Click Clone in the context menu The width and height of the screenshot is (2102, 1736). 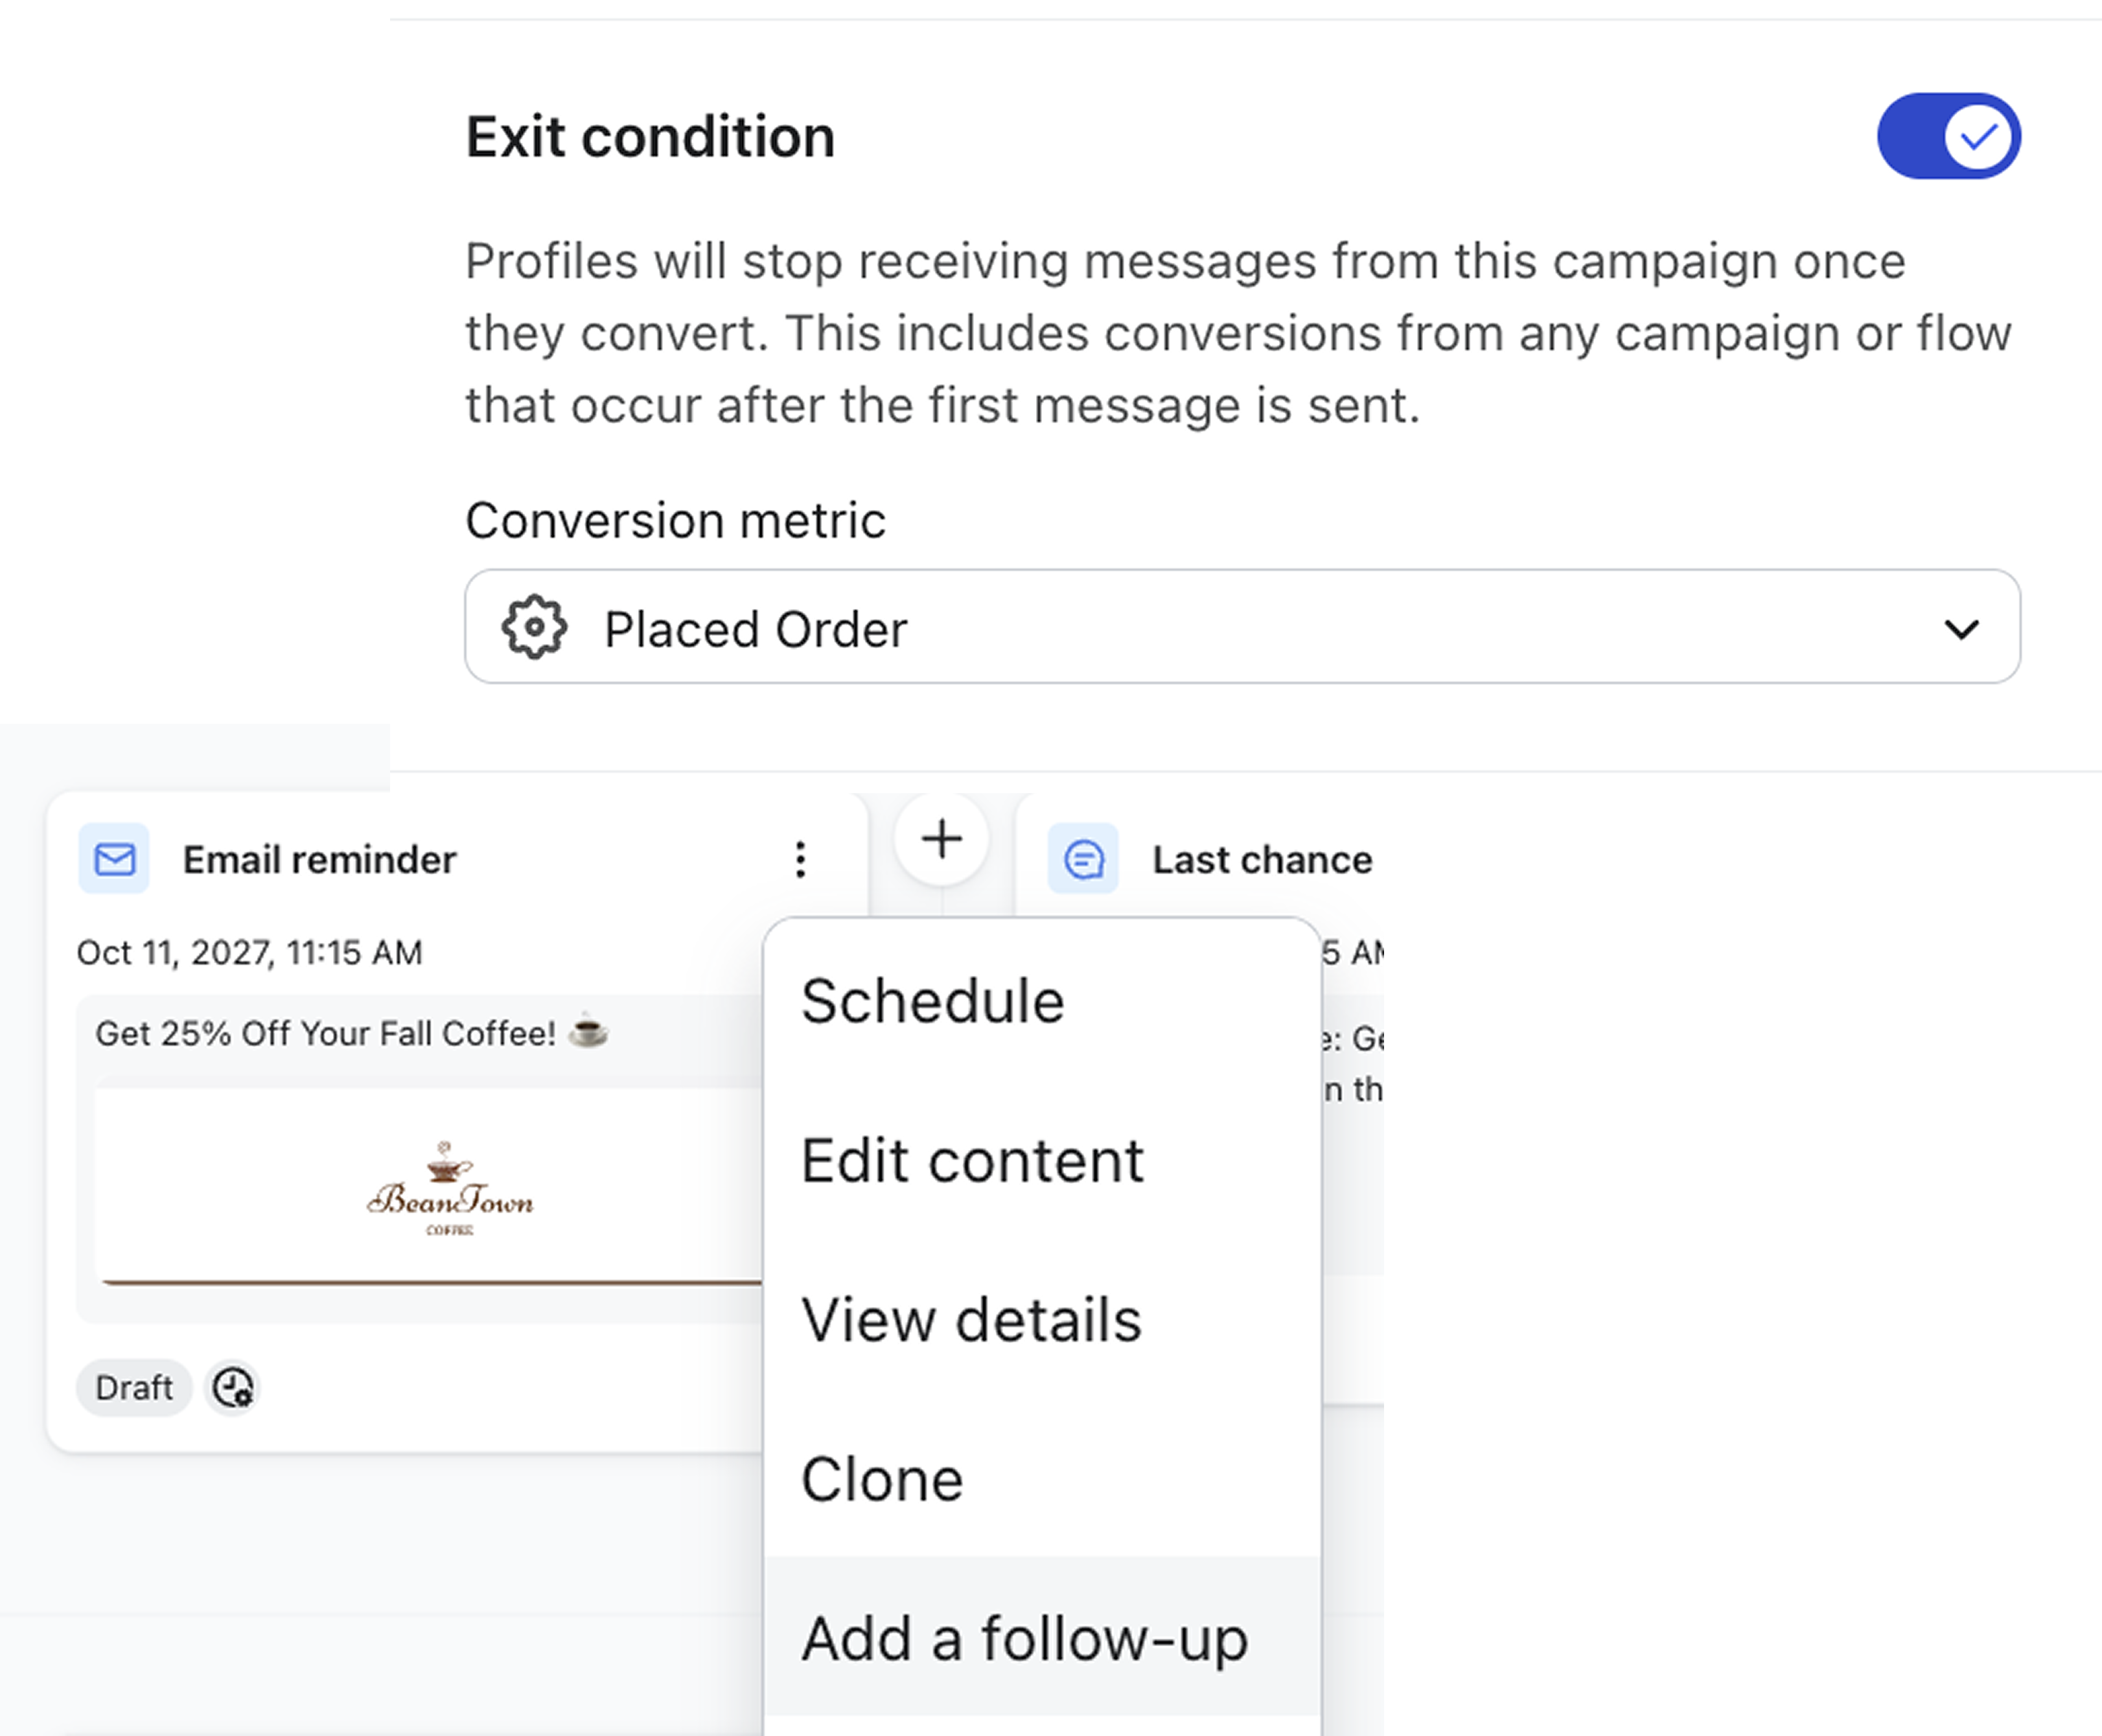[881, 1479]
